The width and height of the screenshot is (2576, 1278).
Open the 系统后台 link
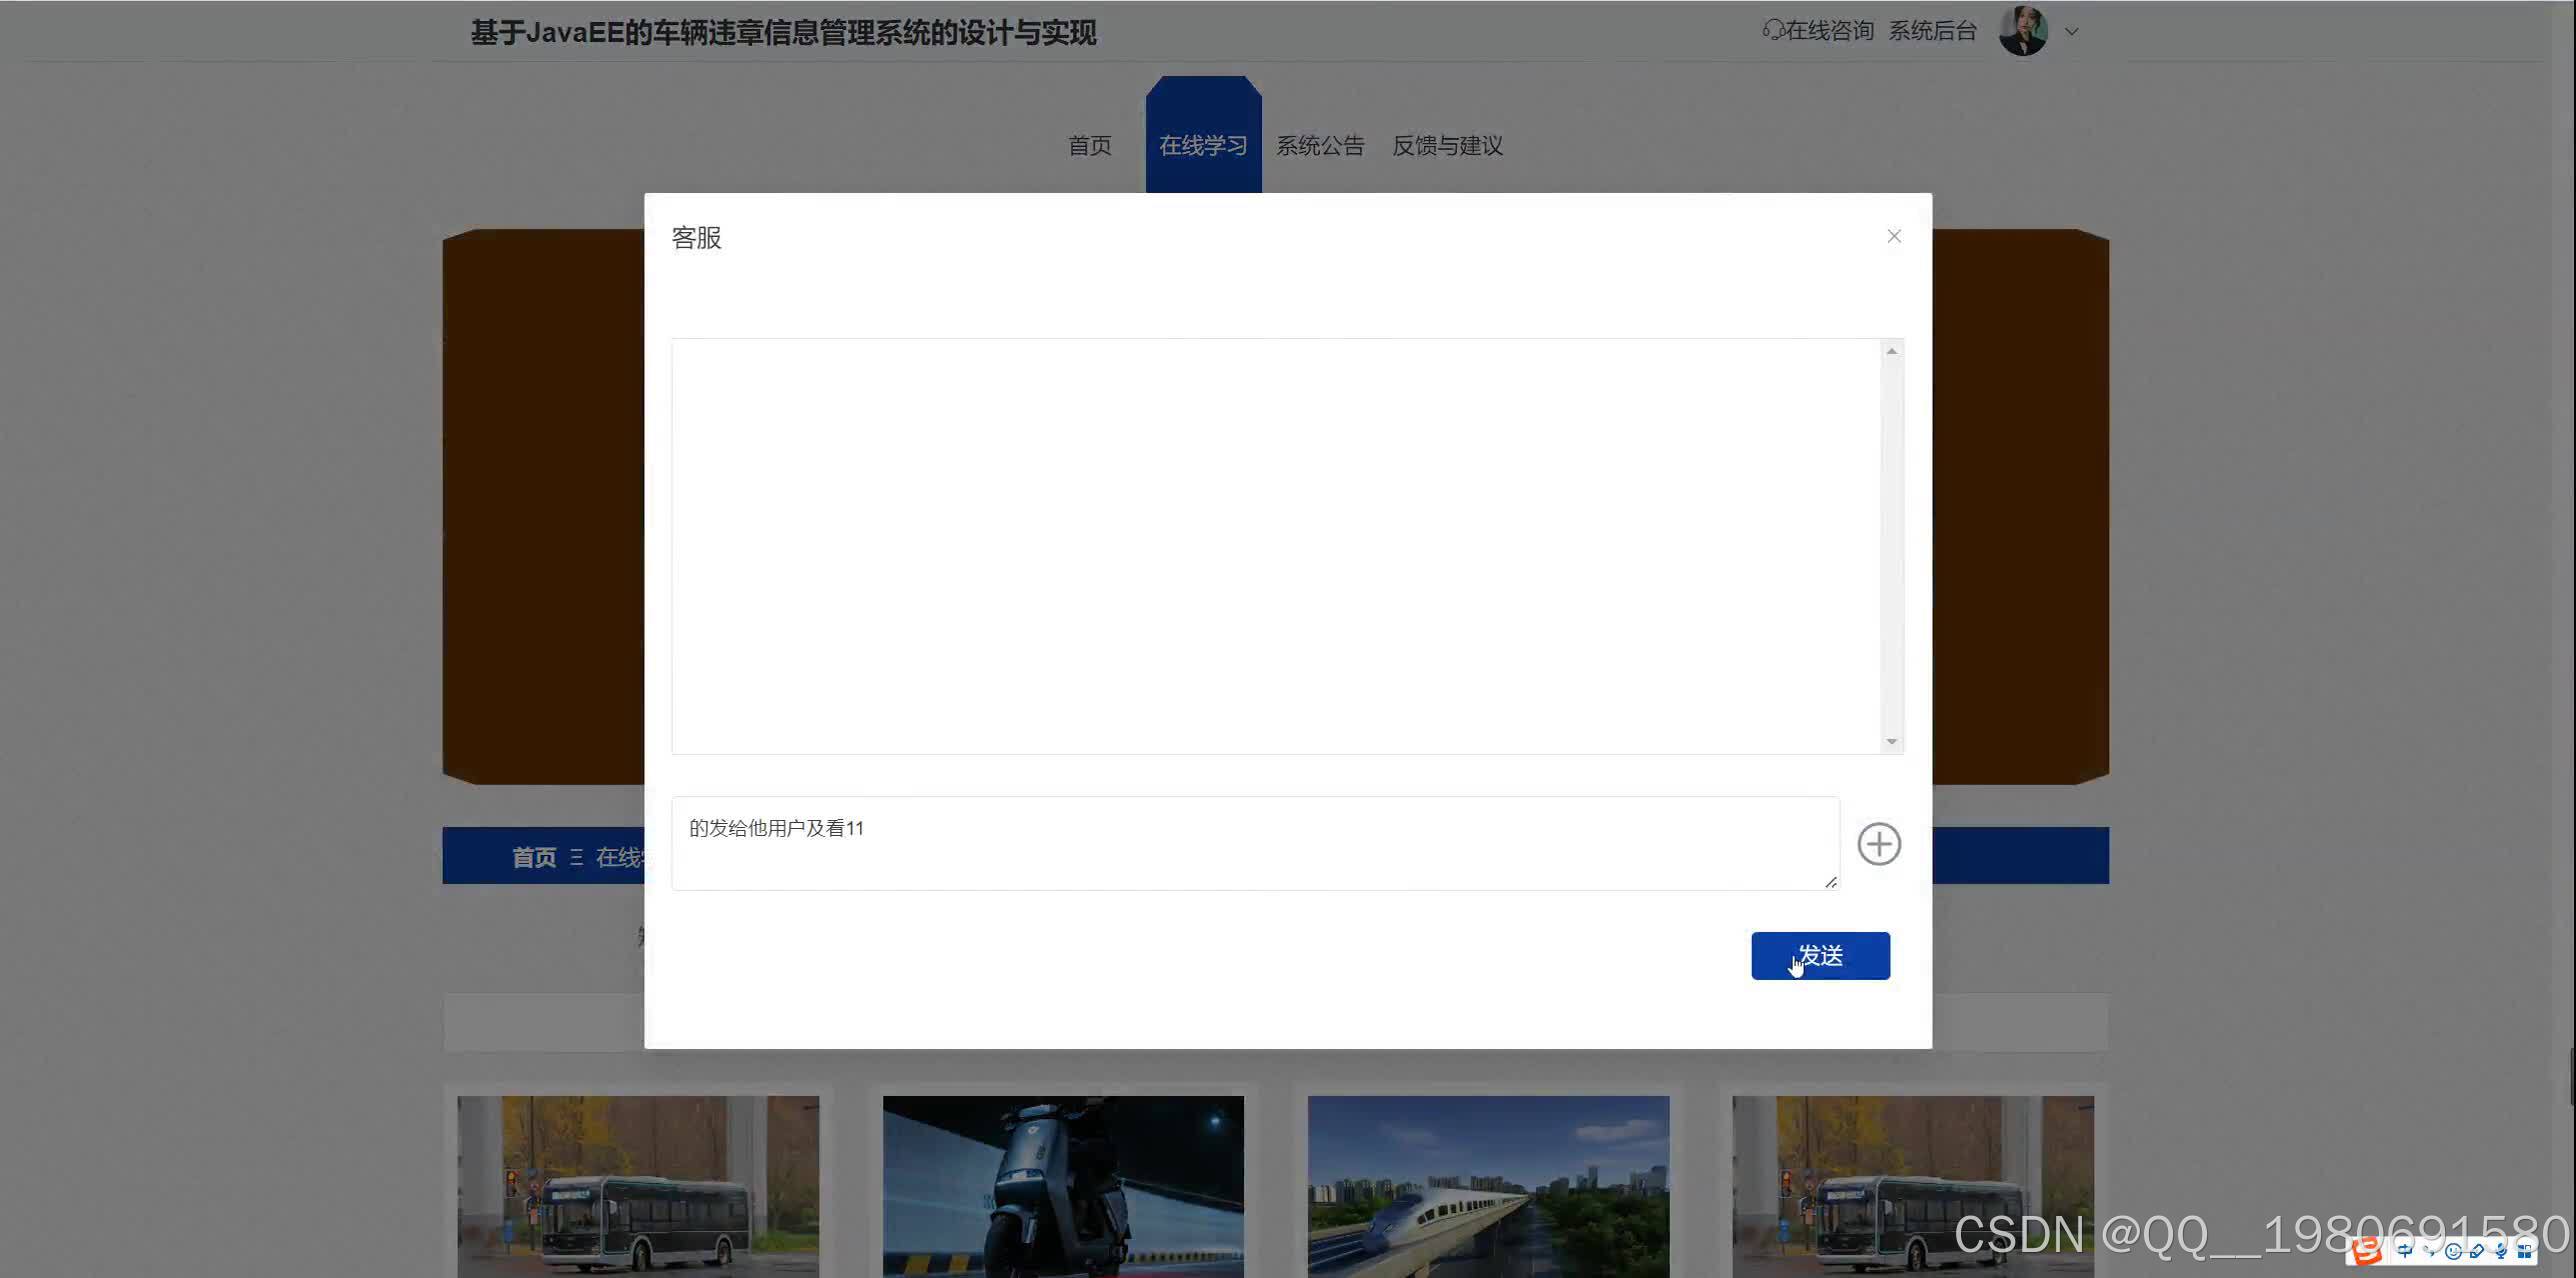point(1932,30)
